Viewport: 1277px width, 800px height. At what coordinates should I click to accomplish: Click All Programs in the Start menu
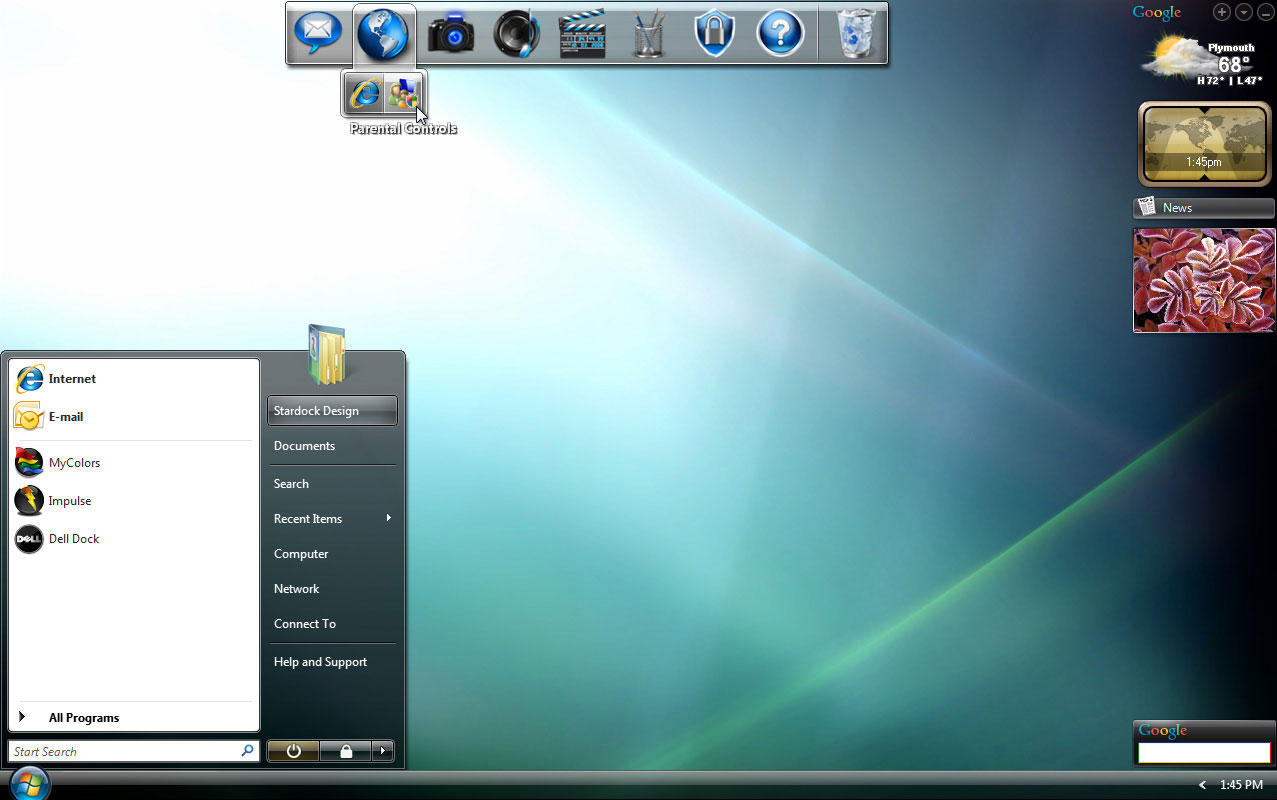tap(84, 717)
